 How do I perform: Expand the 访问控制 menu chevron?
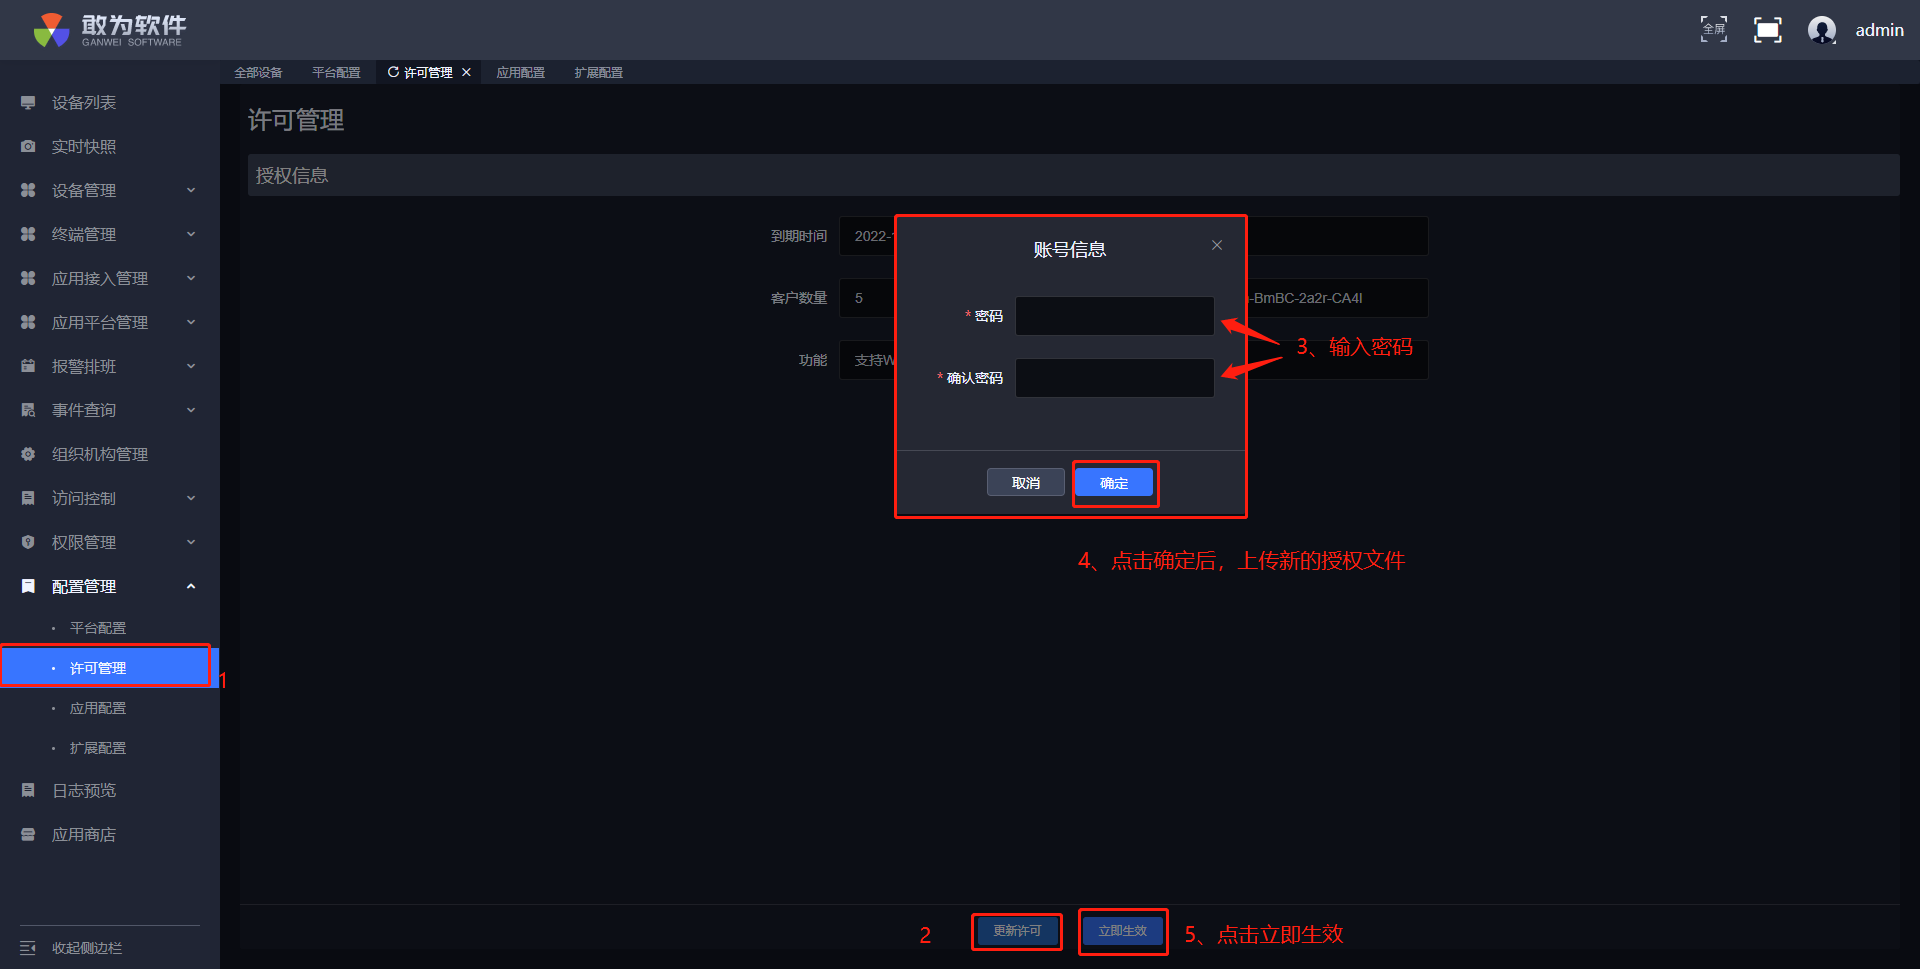tap(191, 499)
